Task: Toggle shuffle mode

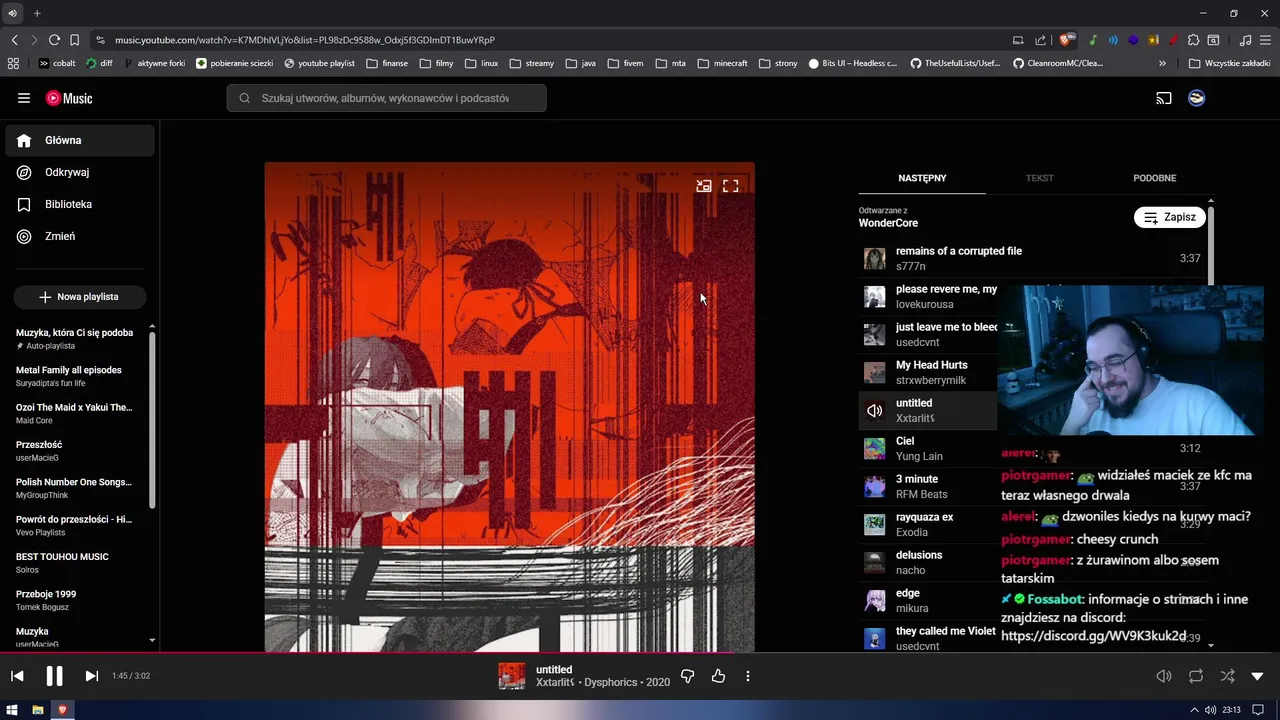Action: click(x=1227, y=676)
